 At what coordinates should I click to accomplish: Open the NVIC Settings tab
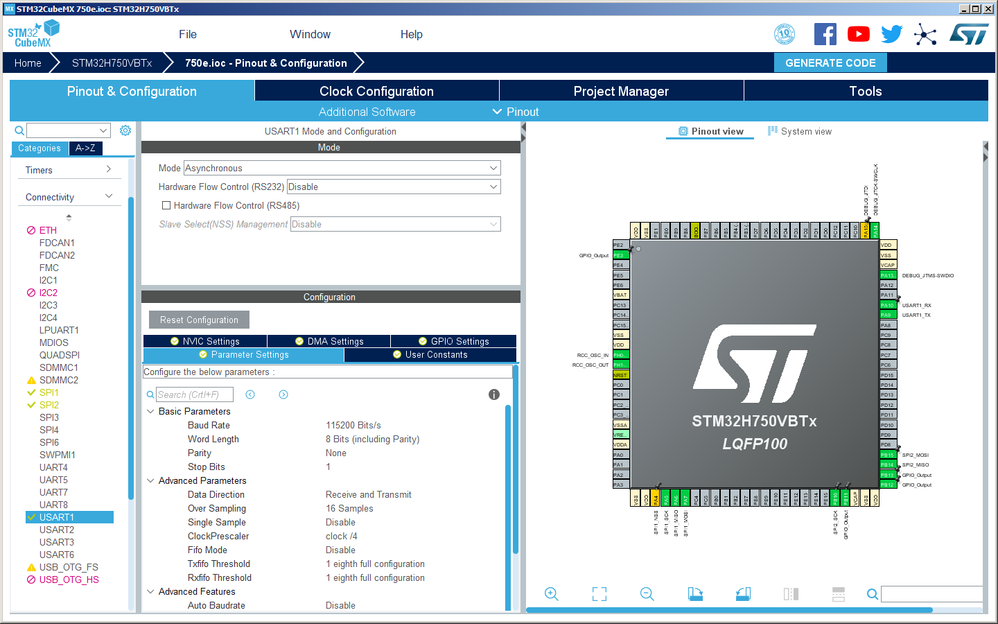click(x=205, y=341)
